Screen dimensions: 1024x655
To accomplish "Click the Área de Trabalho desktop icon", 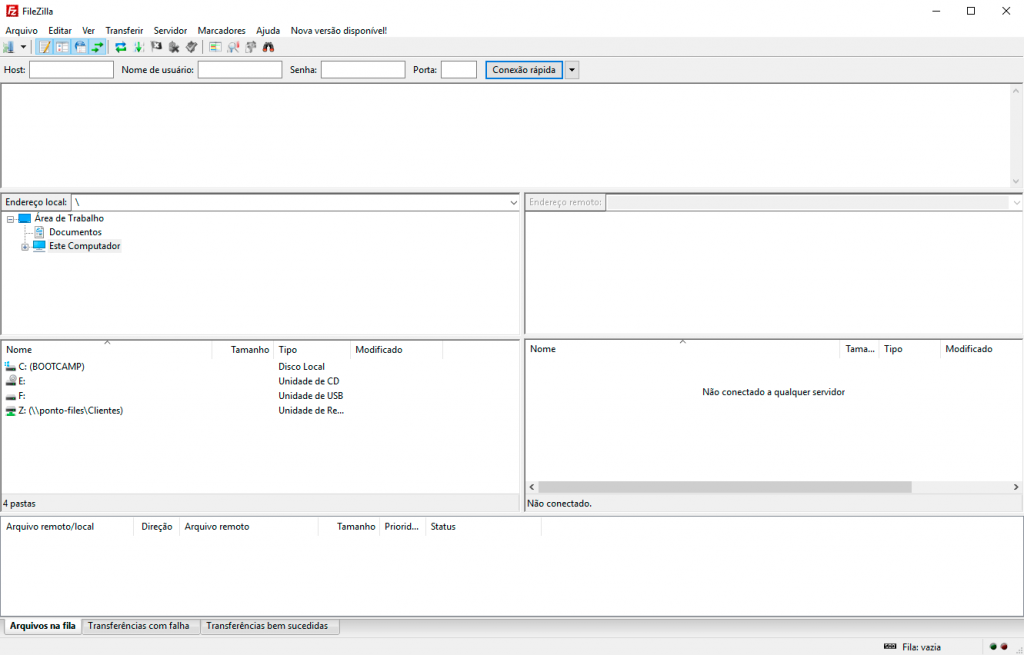I will coord(25,218).
